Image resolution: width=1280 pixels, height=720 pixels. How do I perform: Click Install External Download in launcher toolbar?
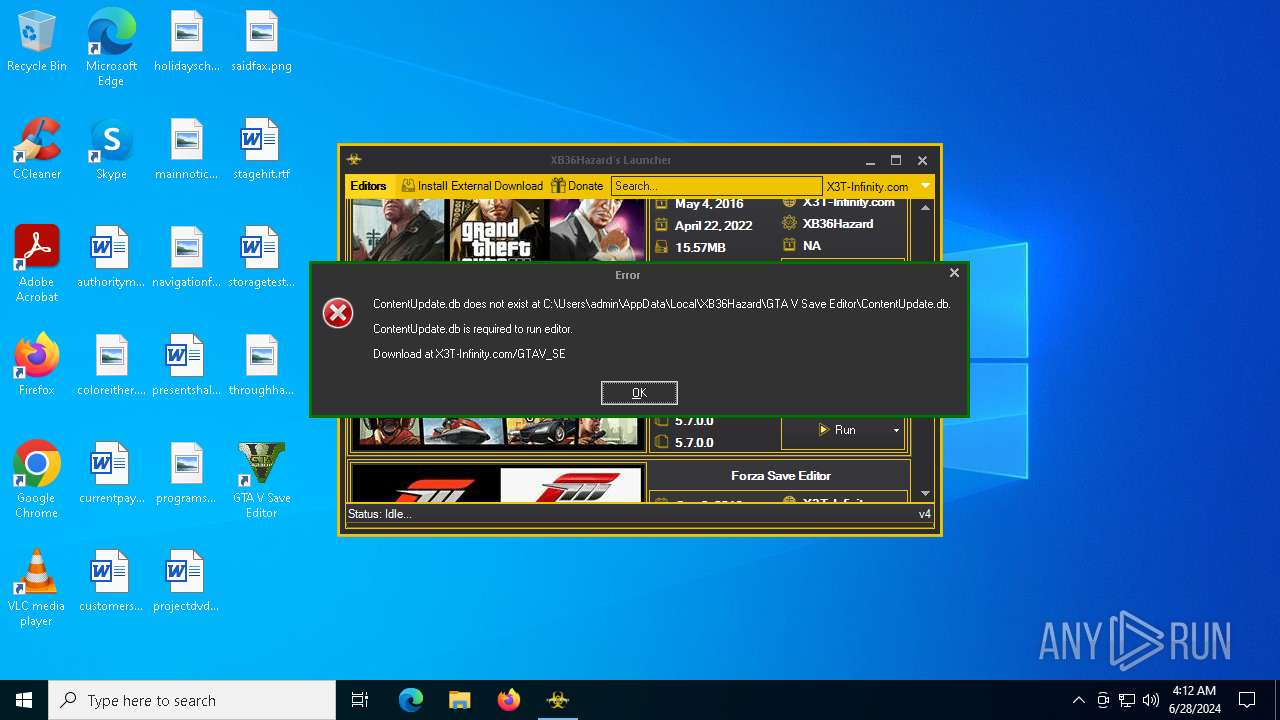[x=472, y=186]
